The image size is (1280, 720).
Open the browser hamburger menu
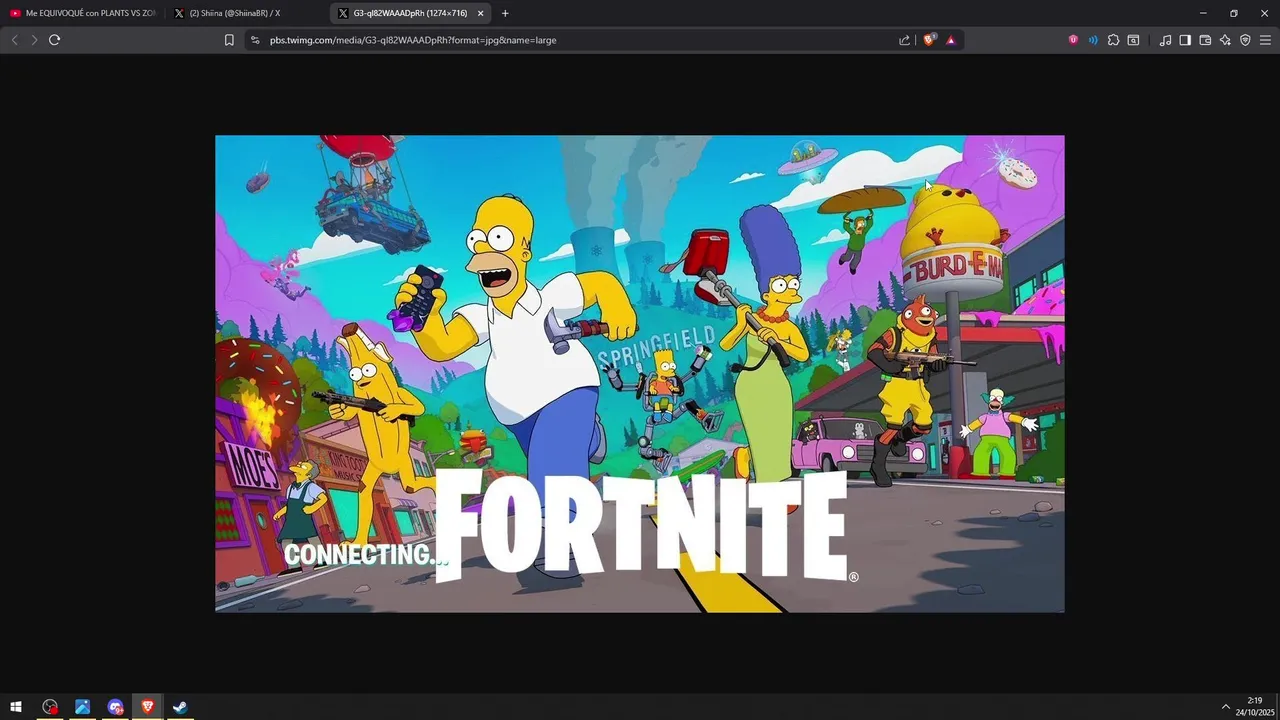coord(1265,40)
